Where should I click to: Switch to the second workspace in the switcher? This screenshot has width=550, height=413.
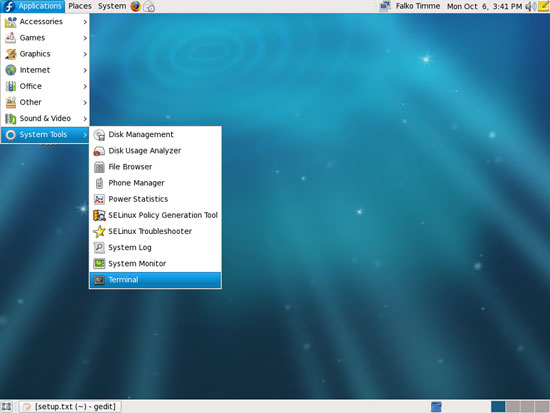pyautogui.click(x=513, y=407)
